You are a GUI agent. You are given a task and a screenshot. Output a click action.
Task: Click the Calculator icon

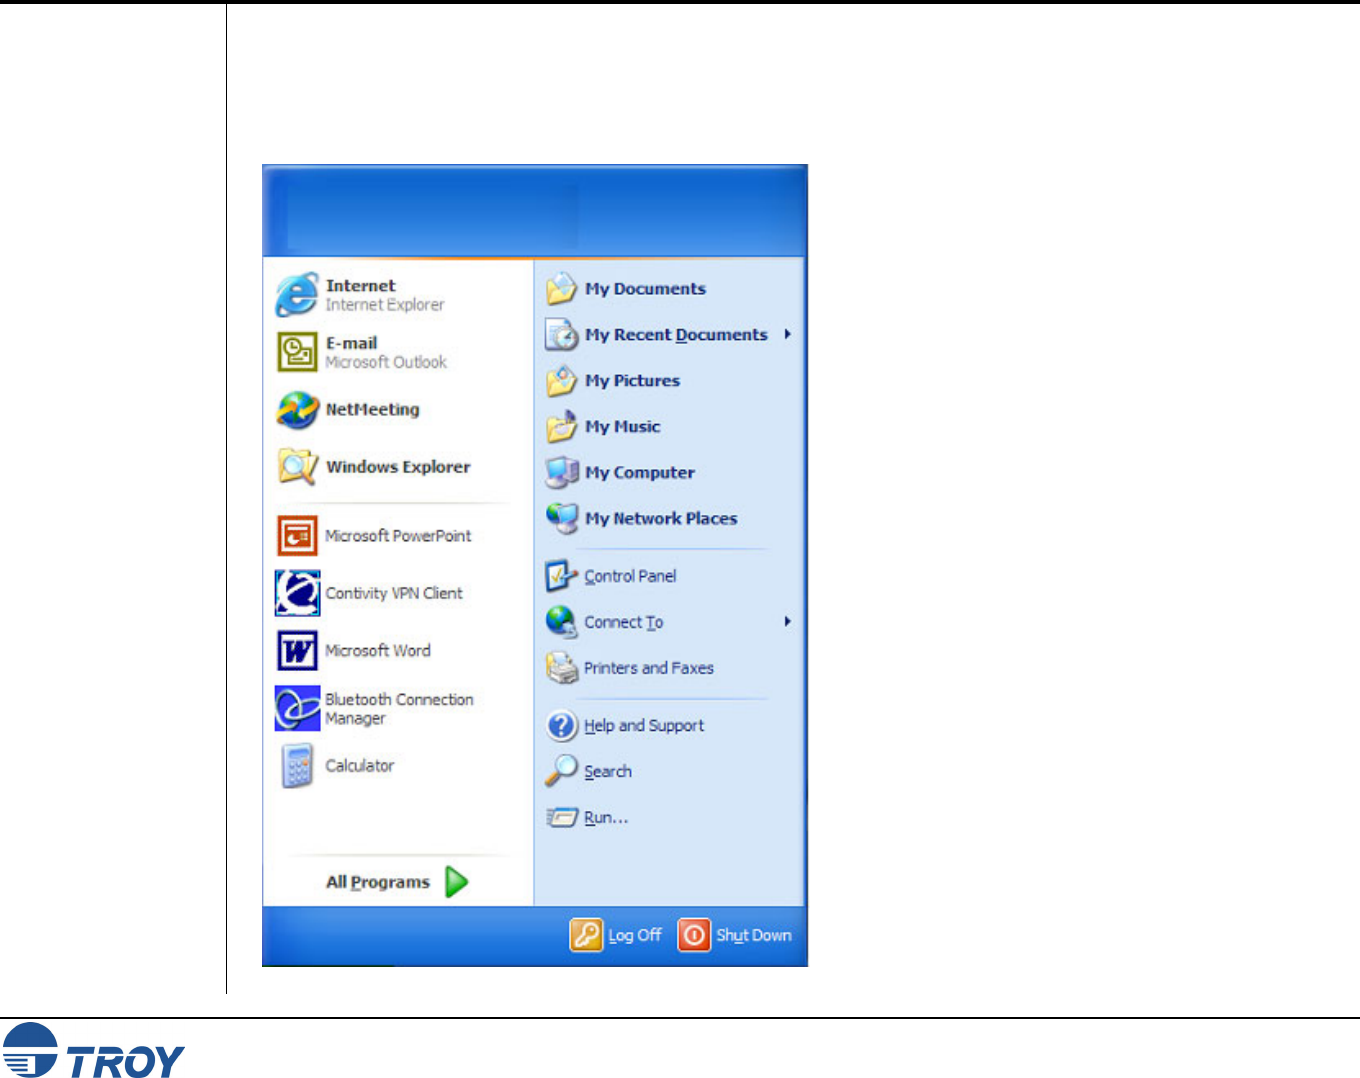[297, 766]
